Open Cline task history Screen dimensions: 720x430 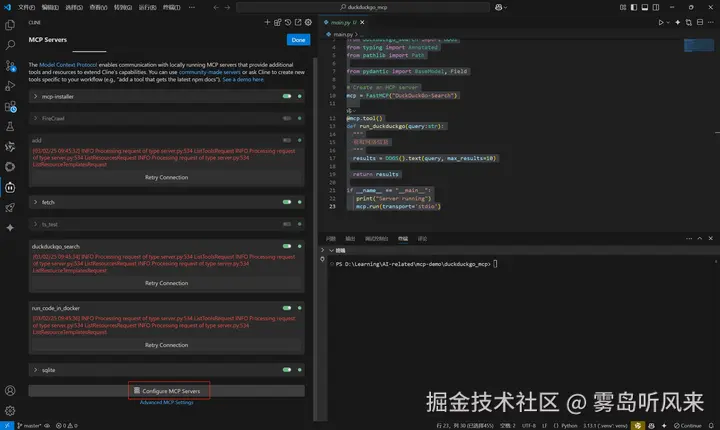(x=288, y=22)
